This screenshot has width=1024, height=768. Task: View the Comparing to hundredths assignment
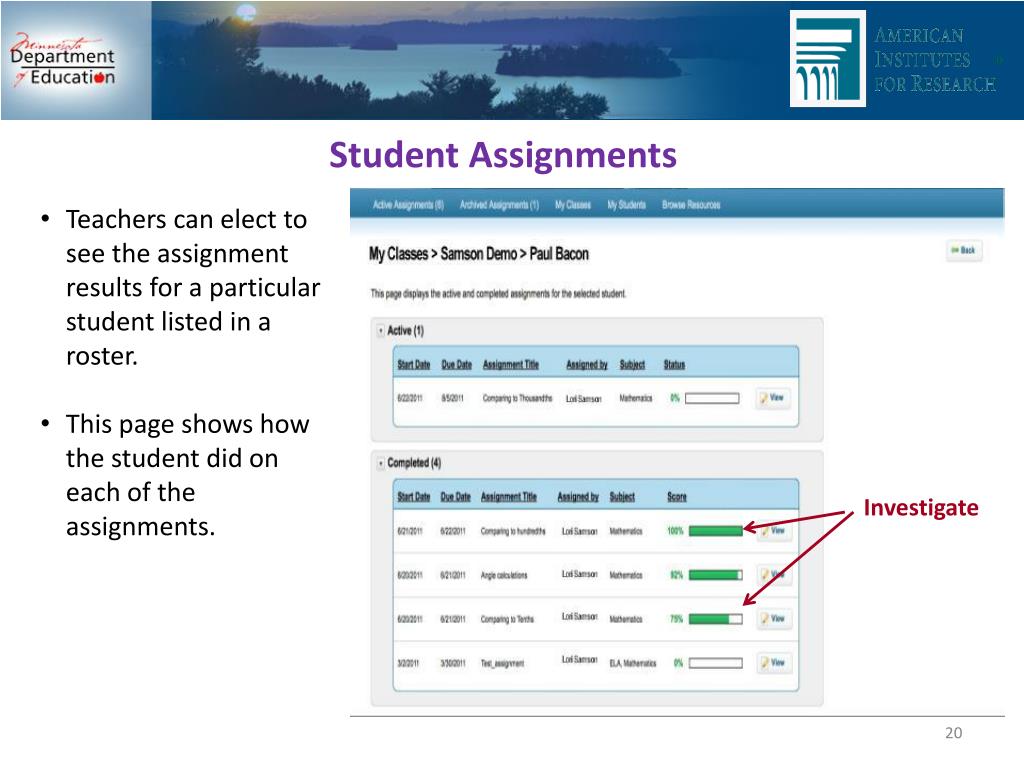(774, 531)
